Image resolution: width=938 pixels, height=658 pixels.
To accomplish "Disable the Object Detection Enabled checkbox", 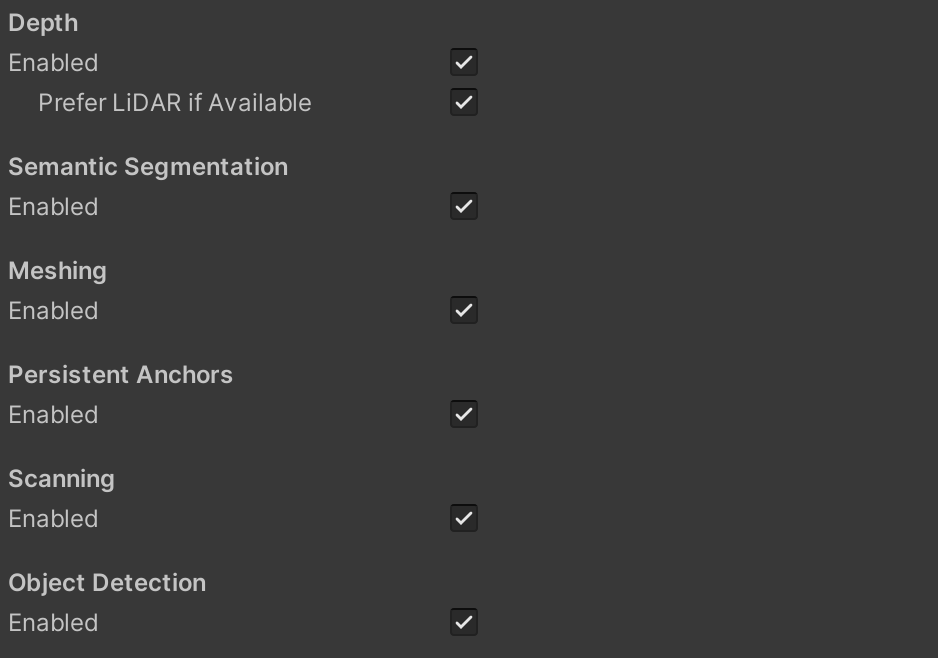I will [x=463, y=622].
